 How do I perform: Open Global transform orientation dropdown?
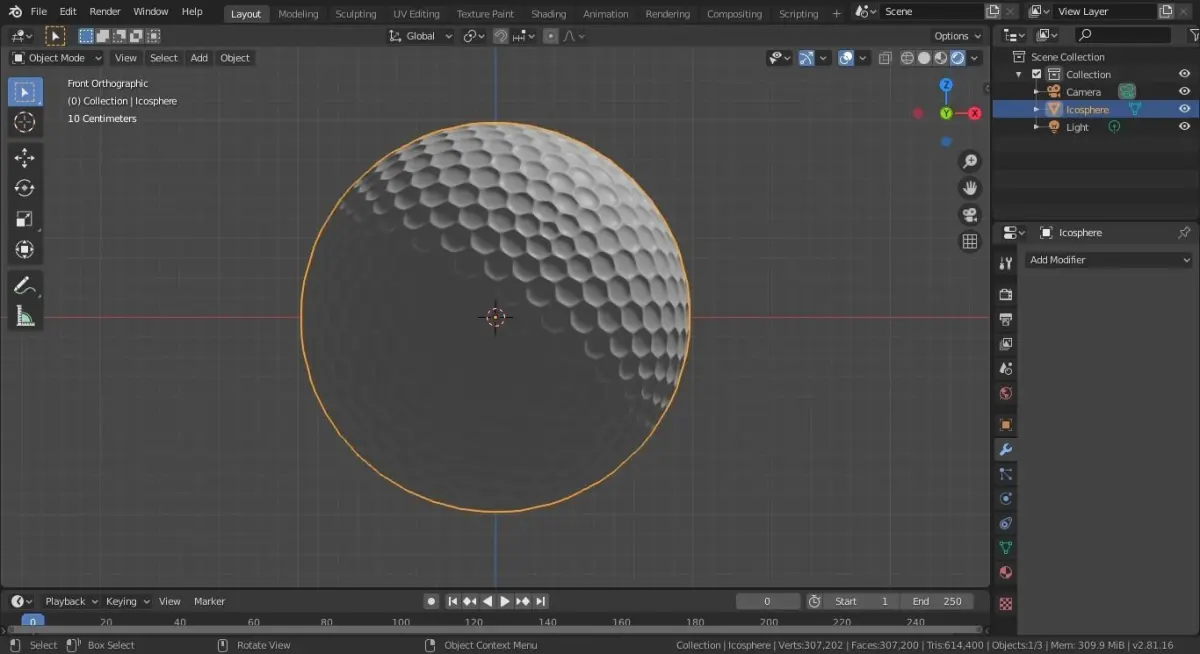point(420,36)
